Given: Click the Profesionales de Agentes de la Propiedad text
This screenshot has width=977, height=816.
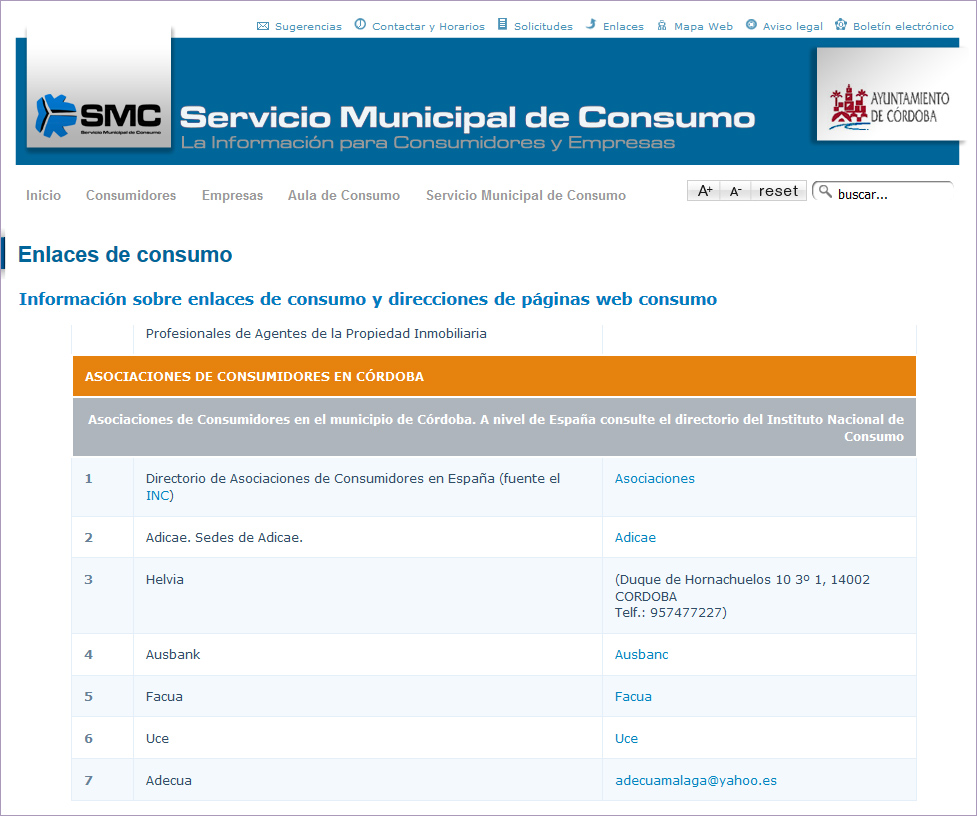Looking at the screenshot, I should [316, 334].
